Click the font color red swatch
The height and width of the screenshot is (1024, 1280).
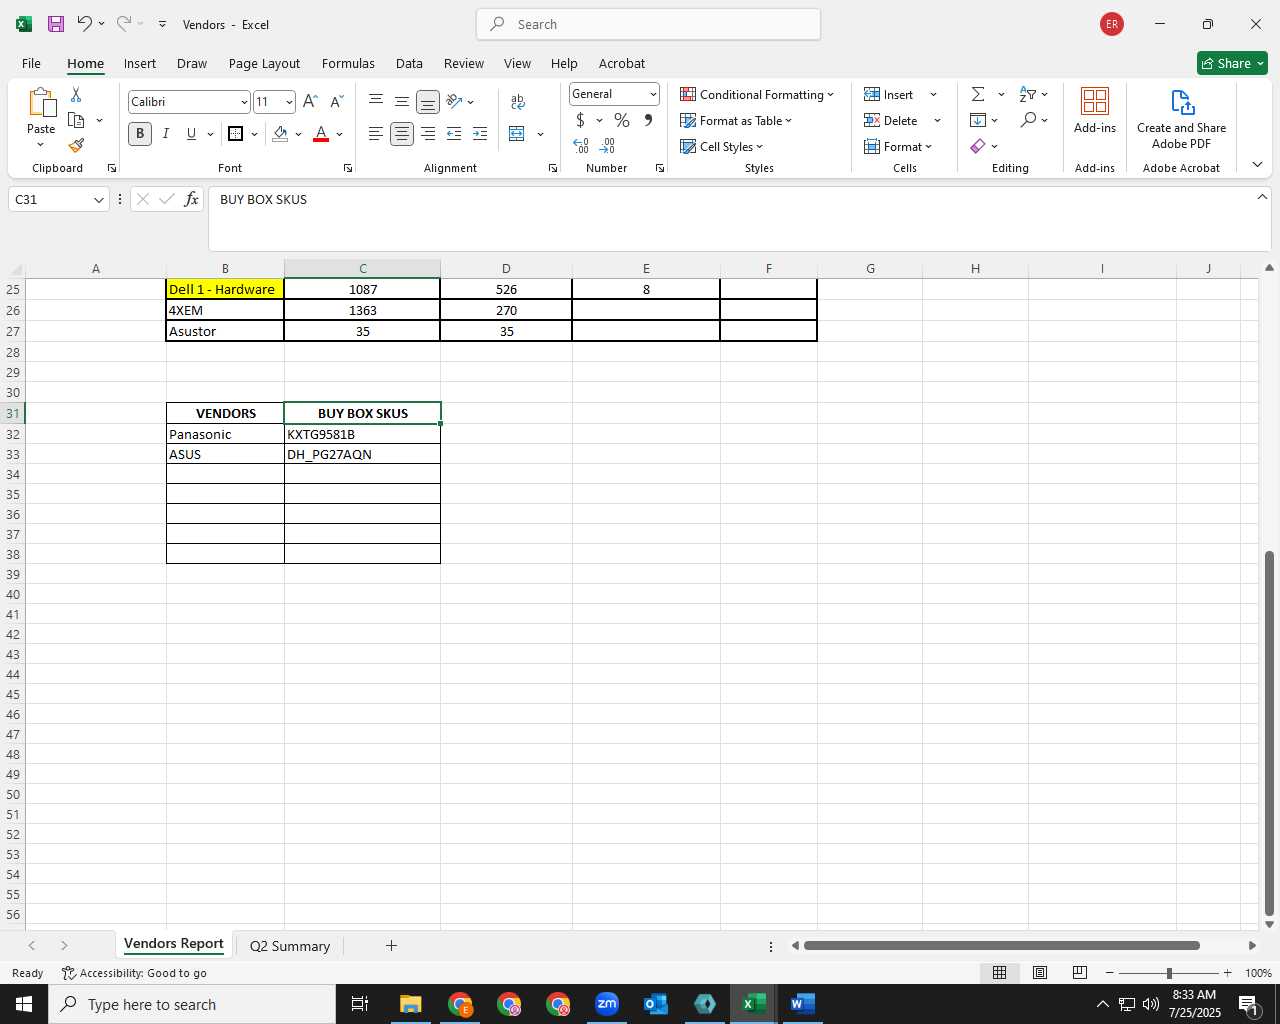321,134
